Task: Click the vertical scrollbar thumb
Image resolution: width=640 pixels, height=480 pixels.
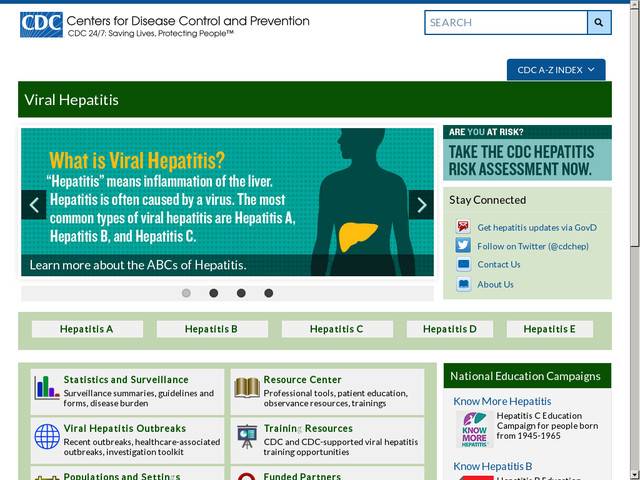Action: coord(635,127)
